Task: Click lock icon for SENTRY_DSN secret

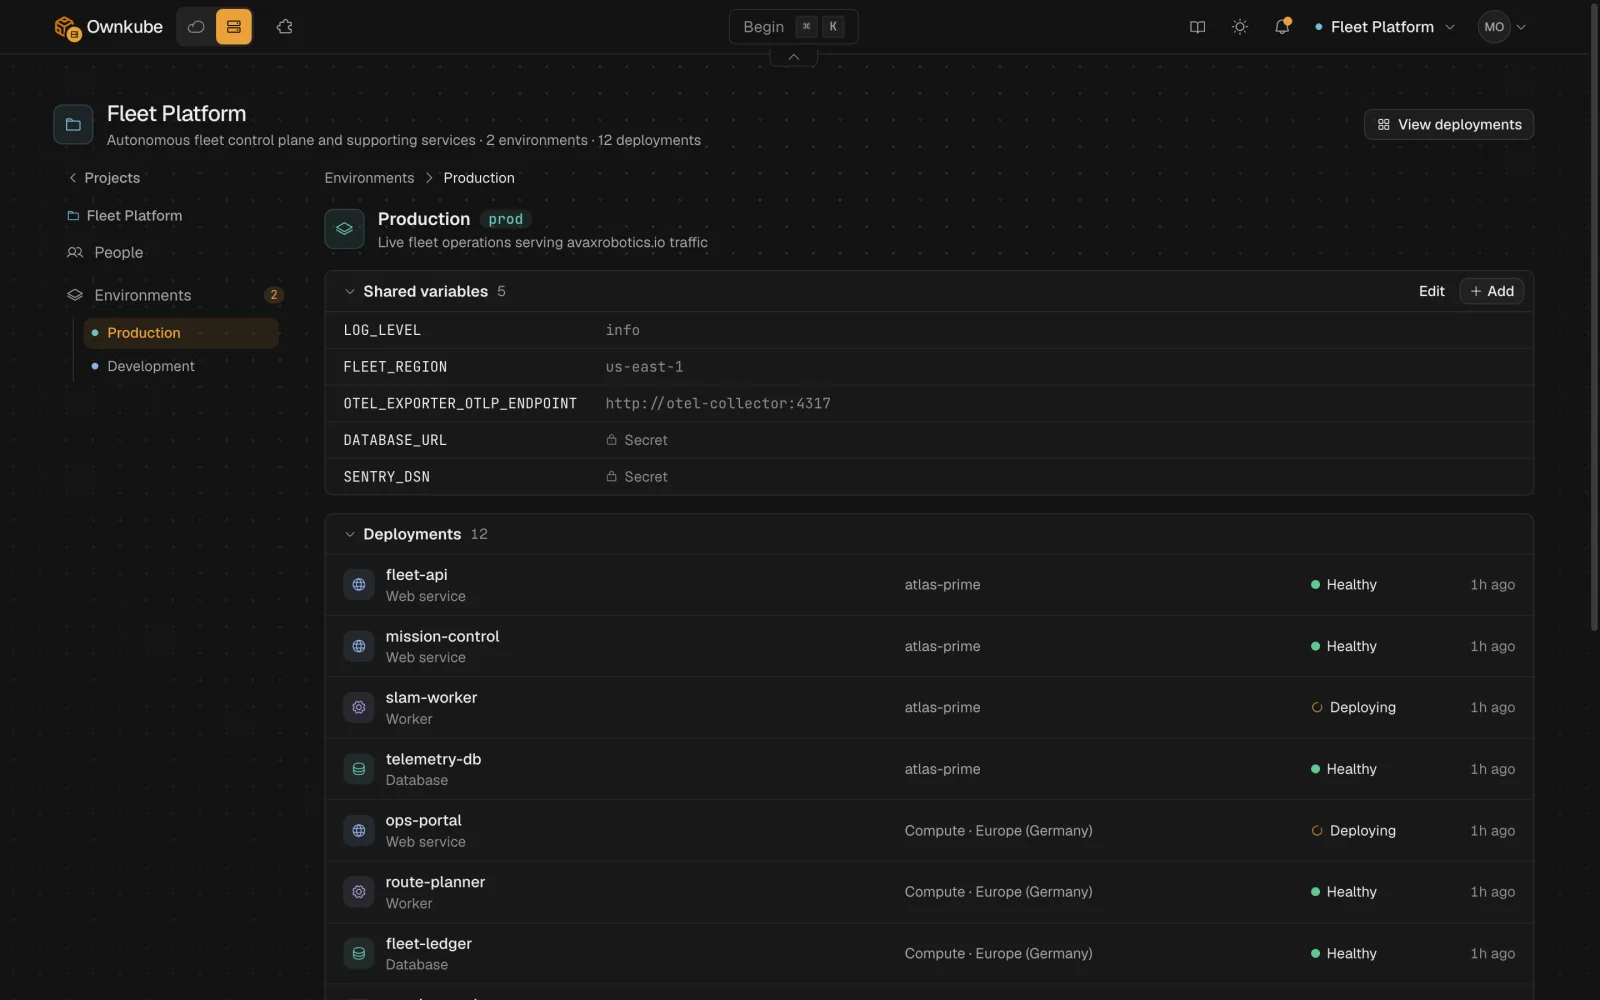Action: tap(611, 477)
